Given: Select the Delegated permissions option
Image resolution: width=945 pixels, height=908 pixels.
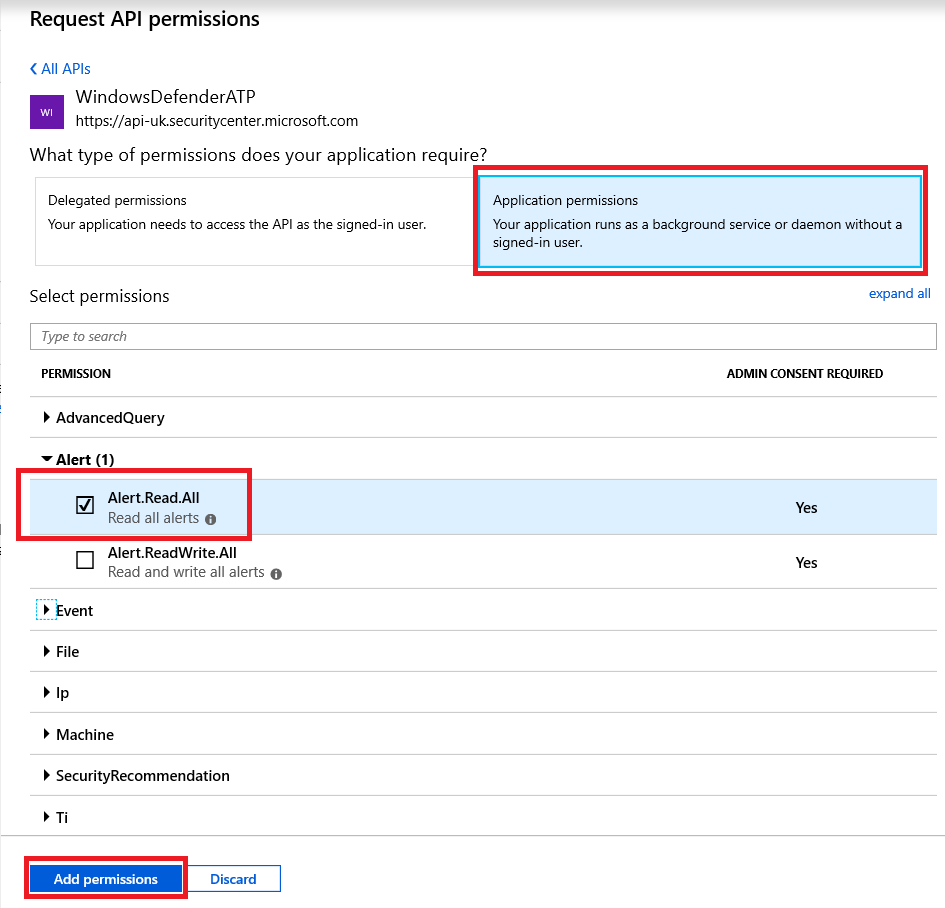Looking at the screenshot, I should [x=252, y=221].
